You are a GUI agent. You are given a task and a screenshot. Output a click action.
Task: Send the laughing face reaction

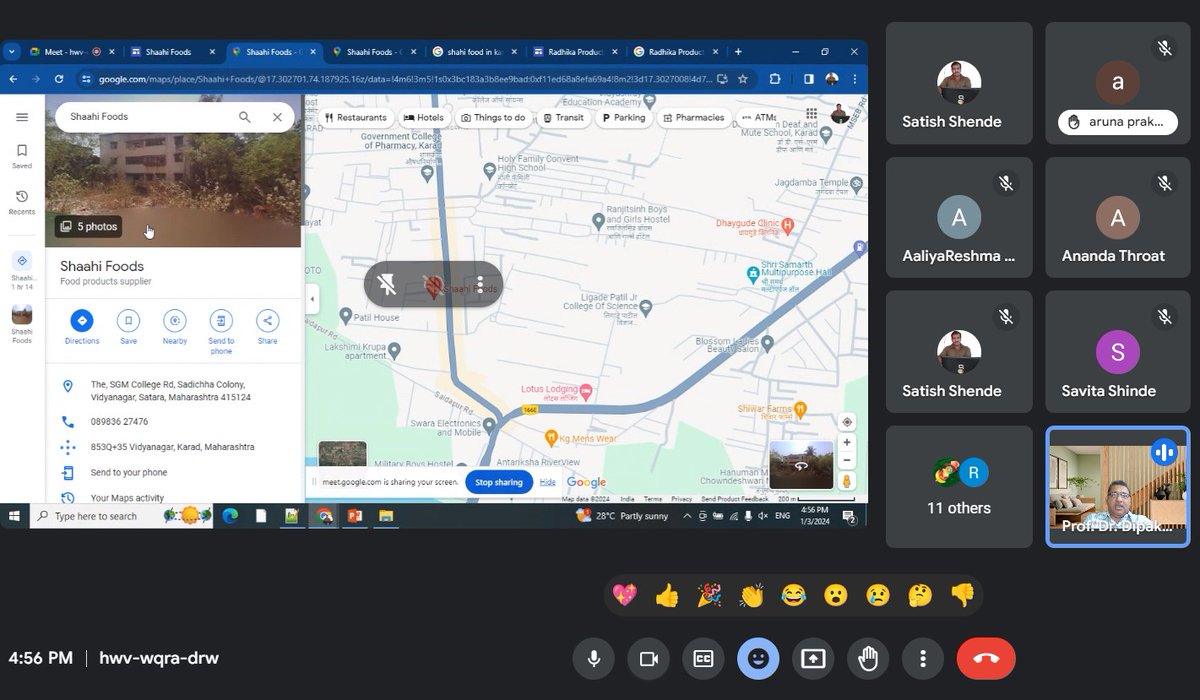[793, 596]
